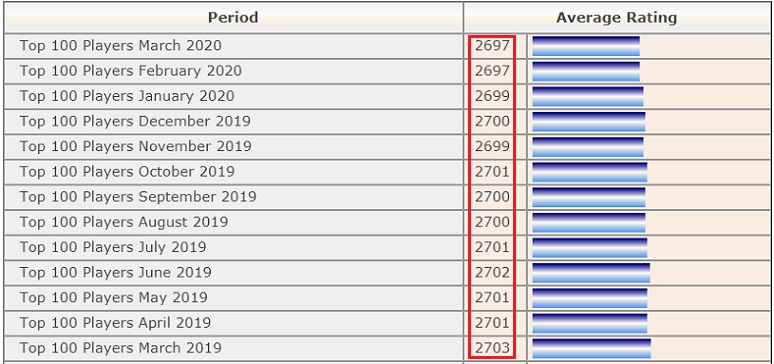Click Top 100 Players March 2019
774x364 pixels.
121,348
